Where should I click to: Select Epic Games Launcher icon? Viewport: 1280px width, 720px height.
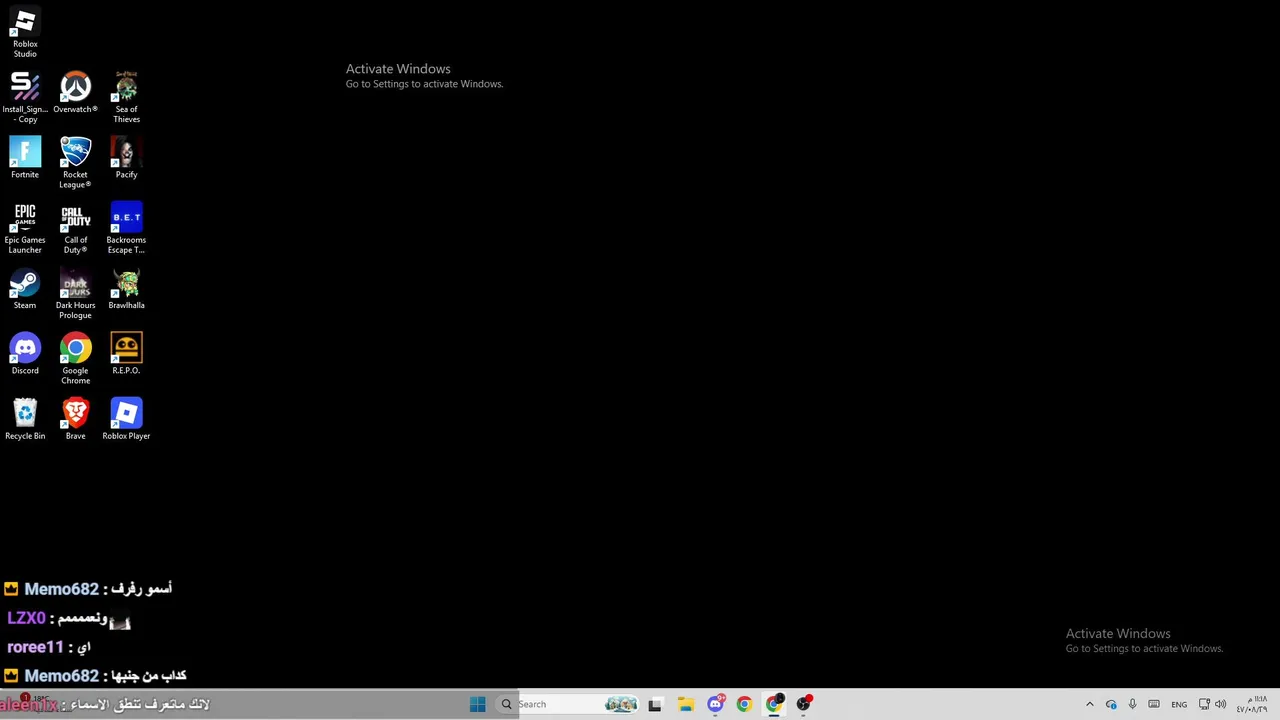pyautogui.click(x=25, y=228)
